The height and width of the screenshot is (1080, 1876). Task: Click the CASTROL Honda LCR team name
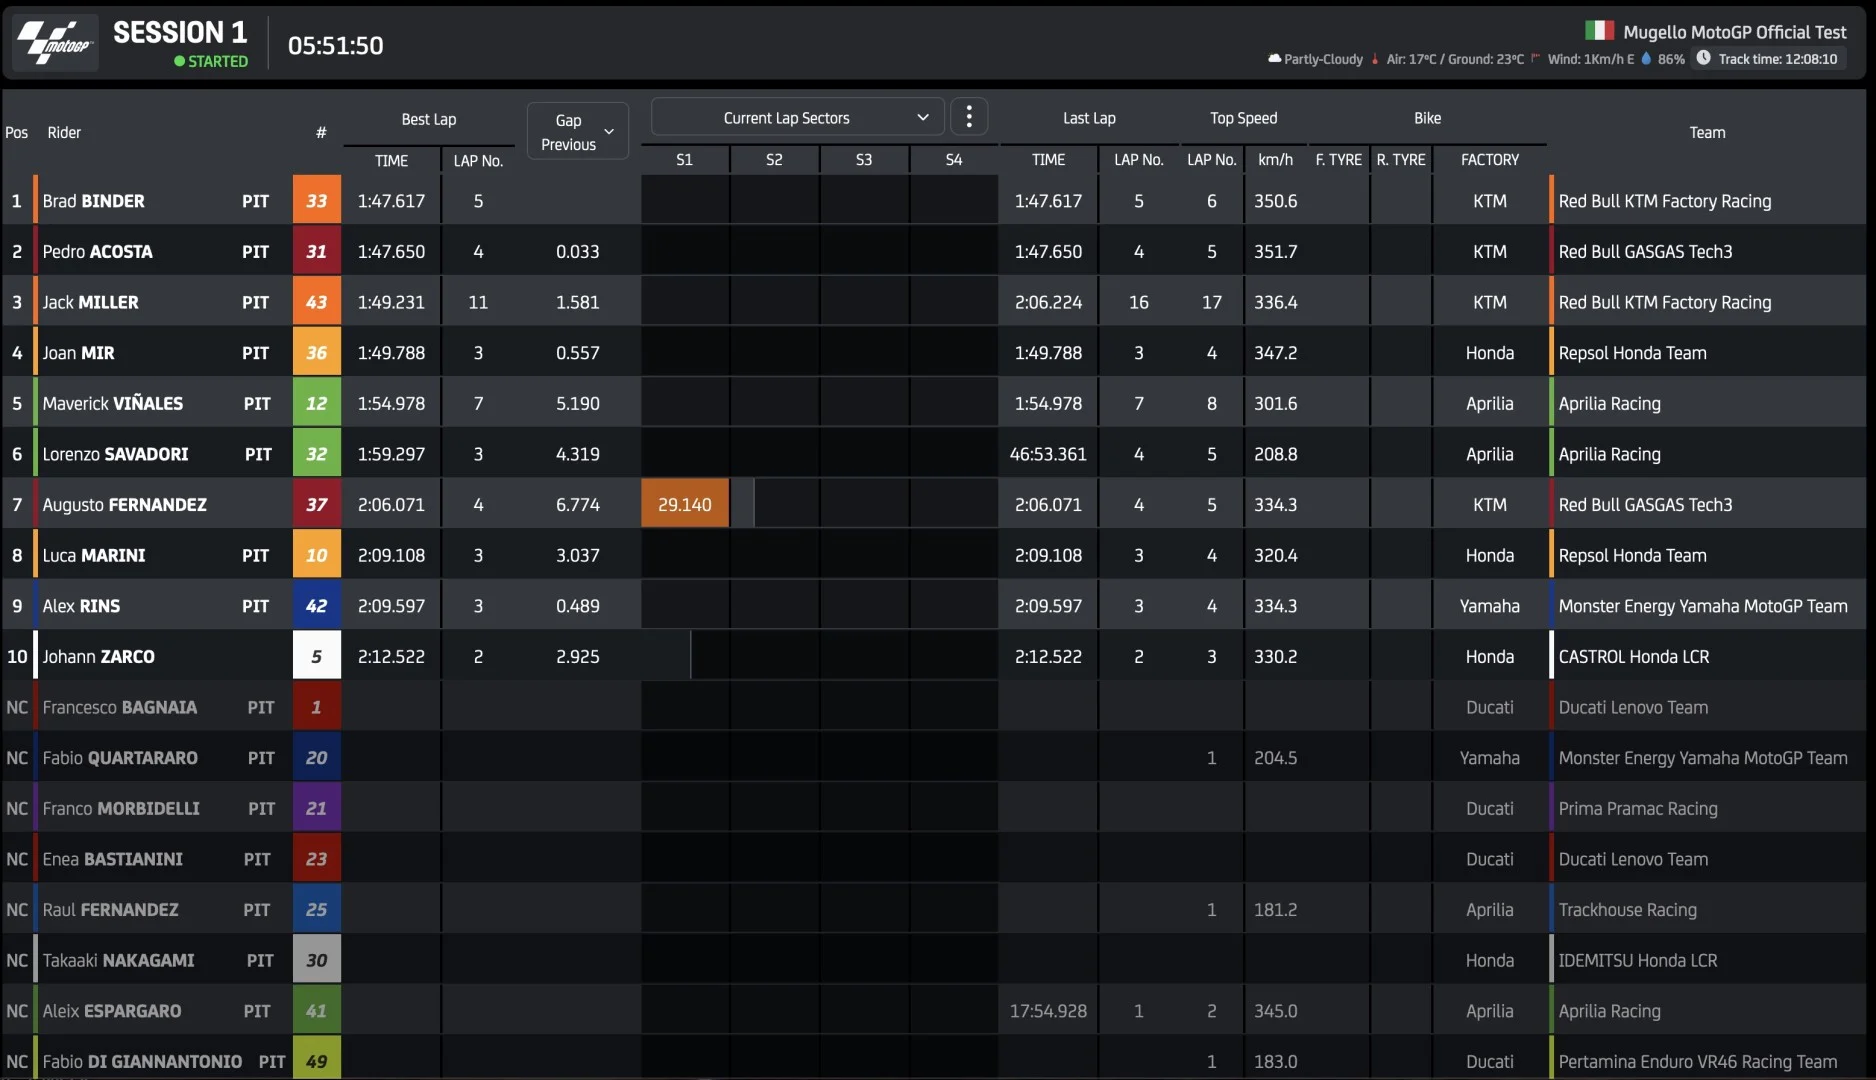coord(1634,657)
